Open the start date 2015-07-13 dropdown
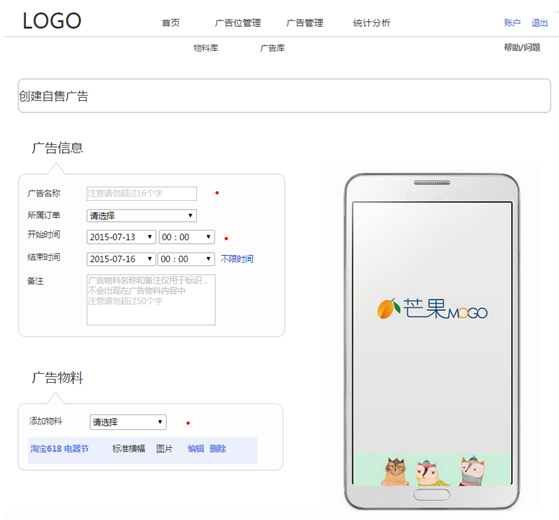 [x=121, y=237]
